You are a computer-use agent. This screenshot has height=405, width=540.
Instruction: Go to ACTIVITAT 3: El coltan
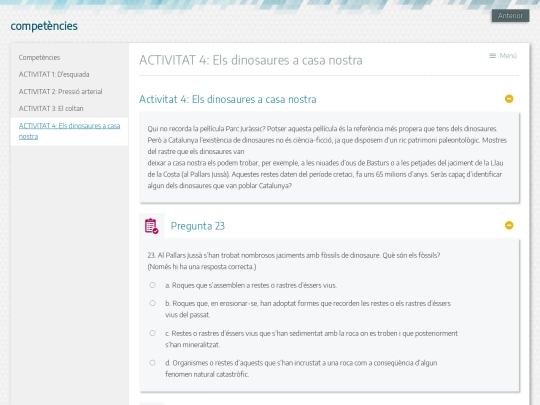51,108
